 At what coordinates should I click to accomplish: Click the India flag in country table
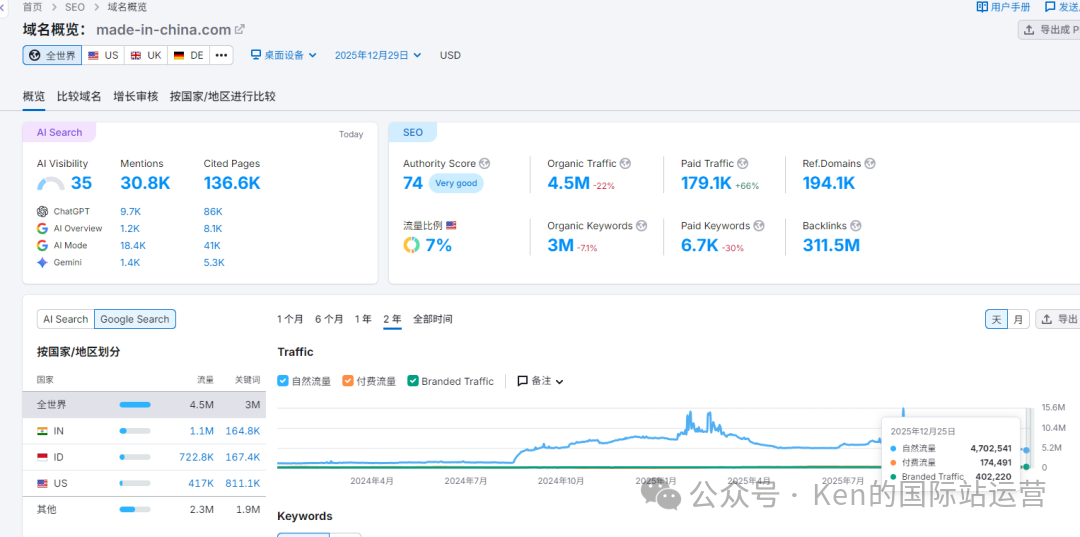(43, 431)
